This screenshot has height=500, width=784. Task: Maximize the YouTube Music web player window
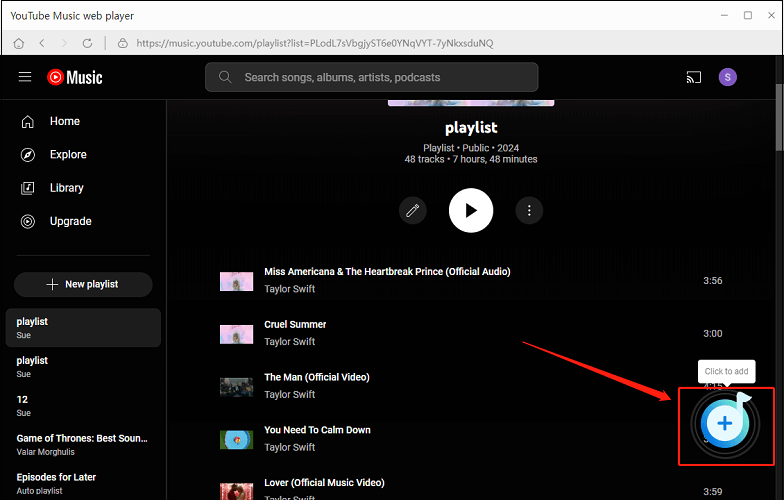point(748,16)
